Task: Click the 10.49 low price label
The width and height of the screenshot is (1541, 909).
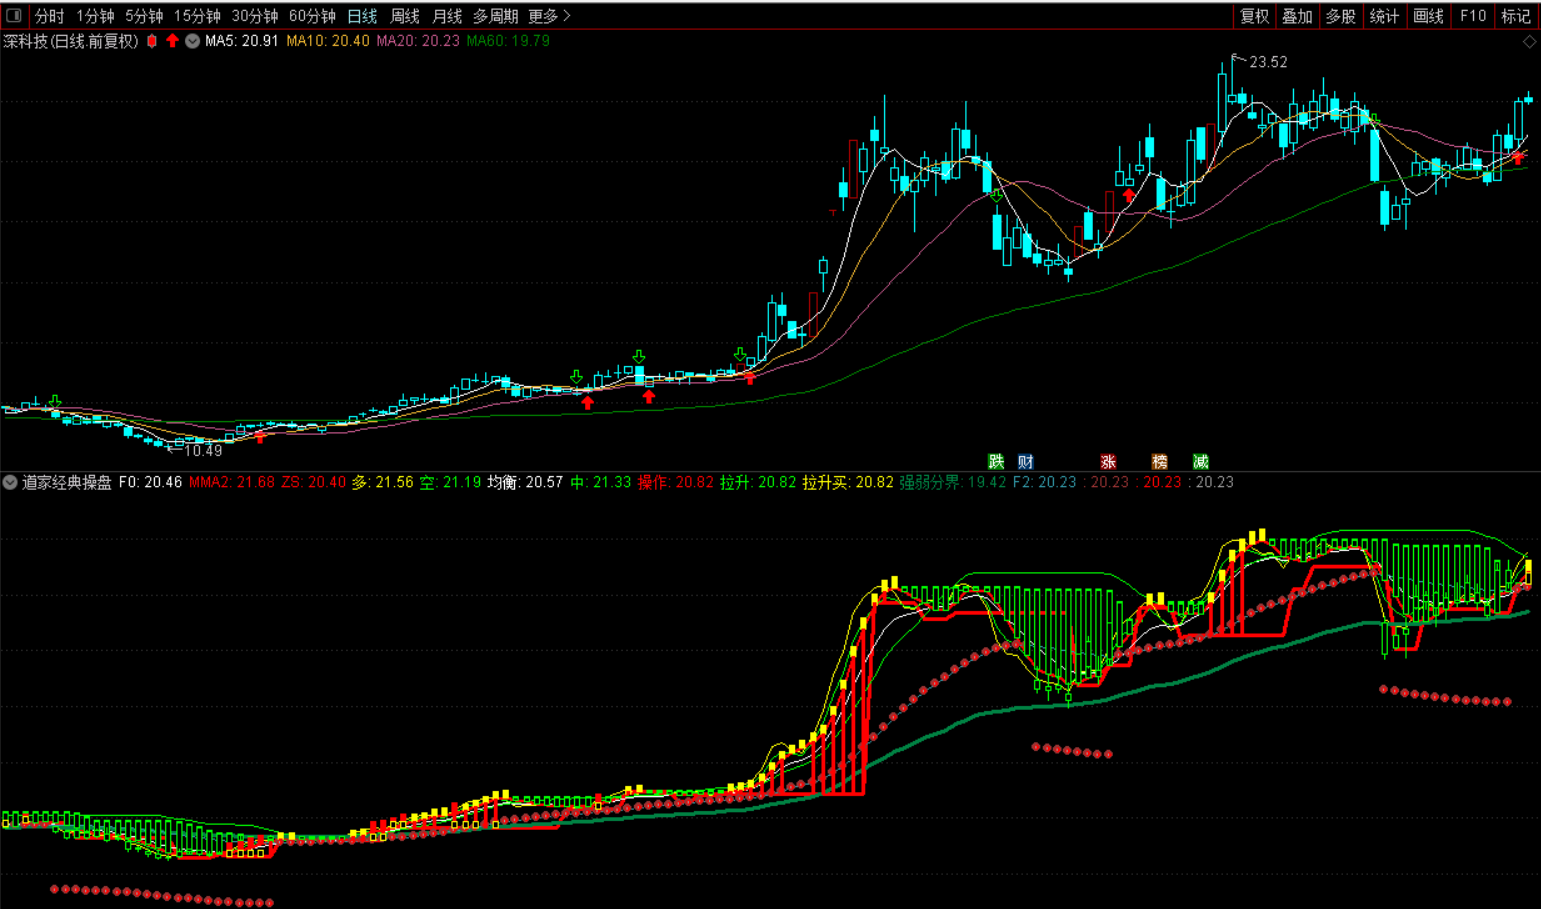Action: tap(203, 451)
